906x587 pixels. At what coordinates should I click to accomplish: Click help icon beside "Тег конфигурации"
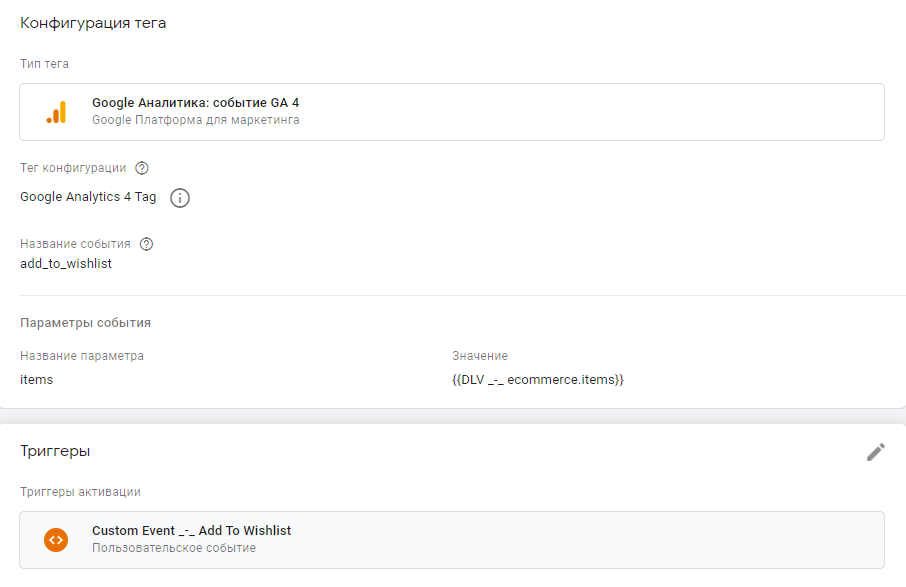(x=142, y=168)
